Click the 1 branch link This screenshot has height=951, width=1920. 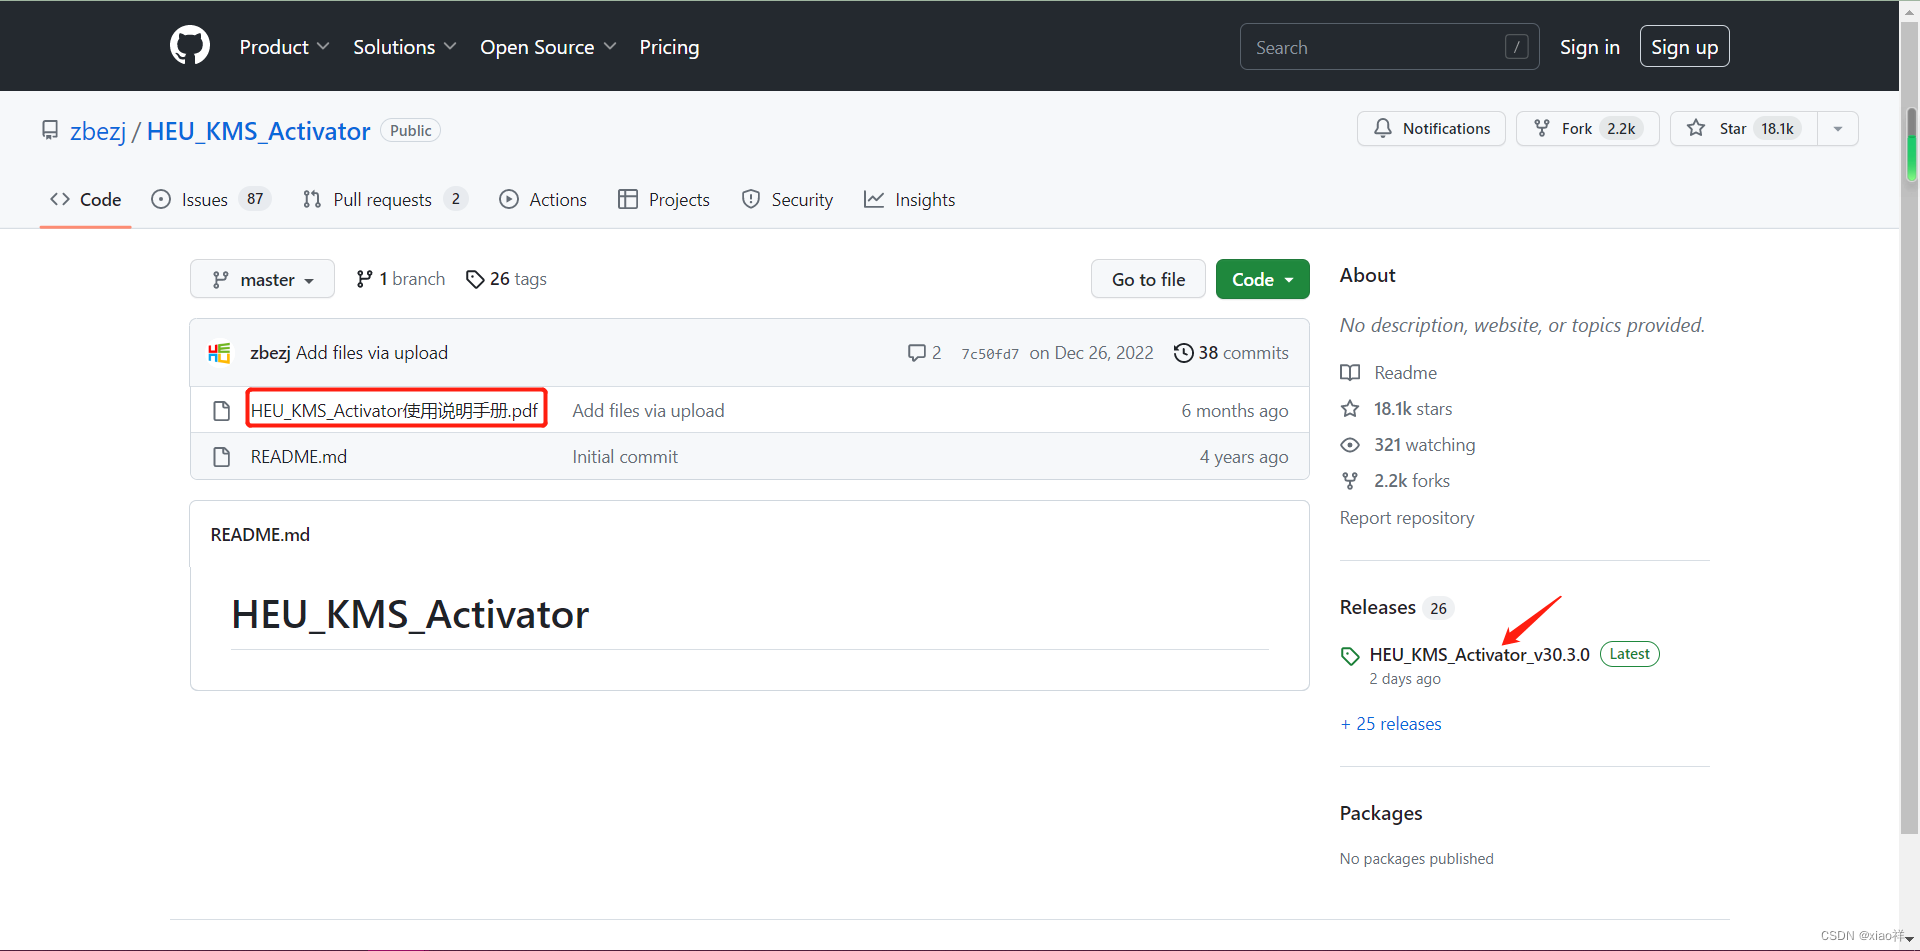[401, 279]
